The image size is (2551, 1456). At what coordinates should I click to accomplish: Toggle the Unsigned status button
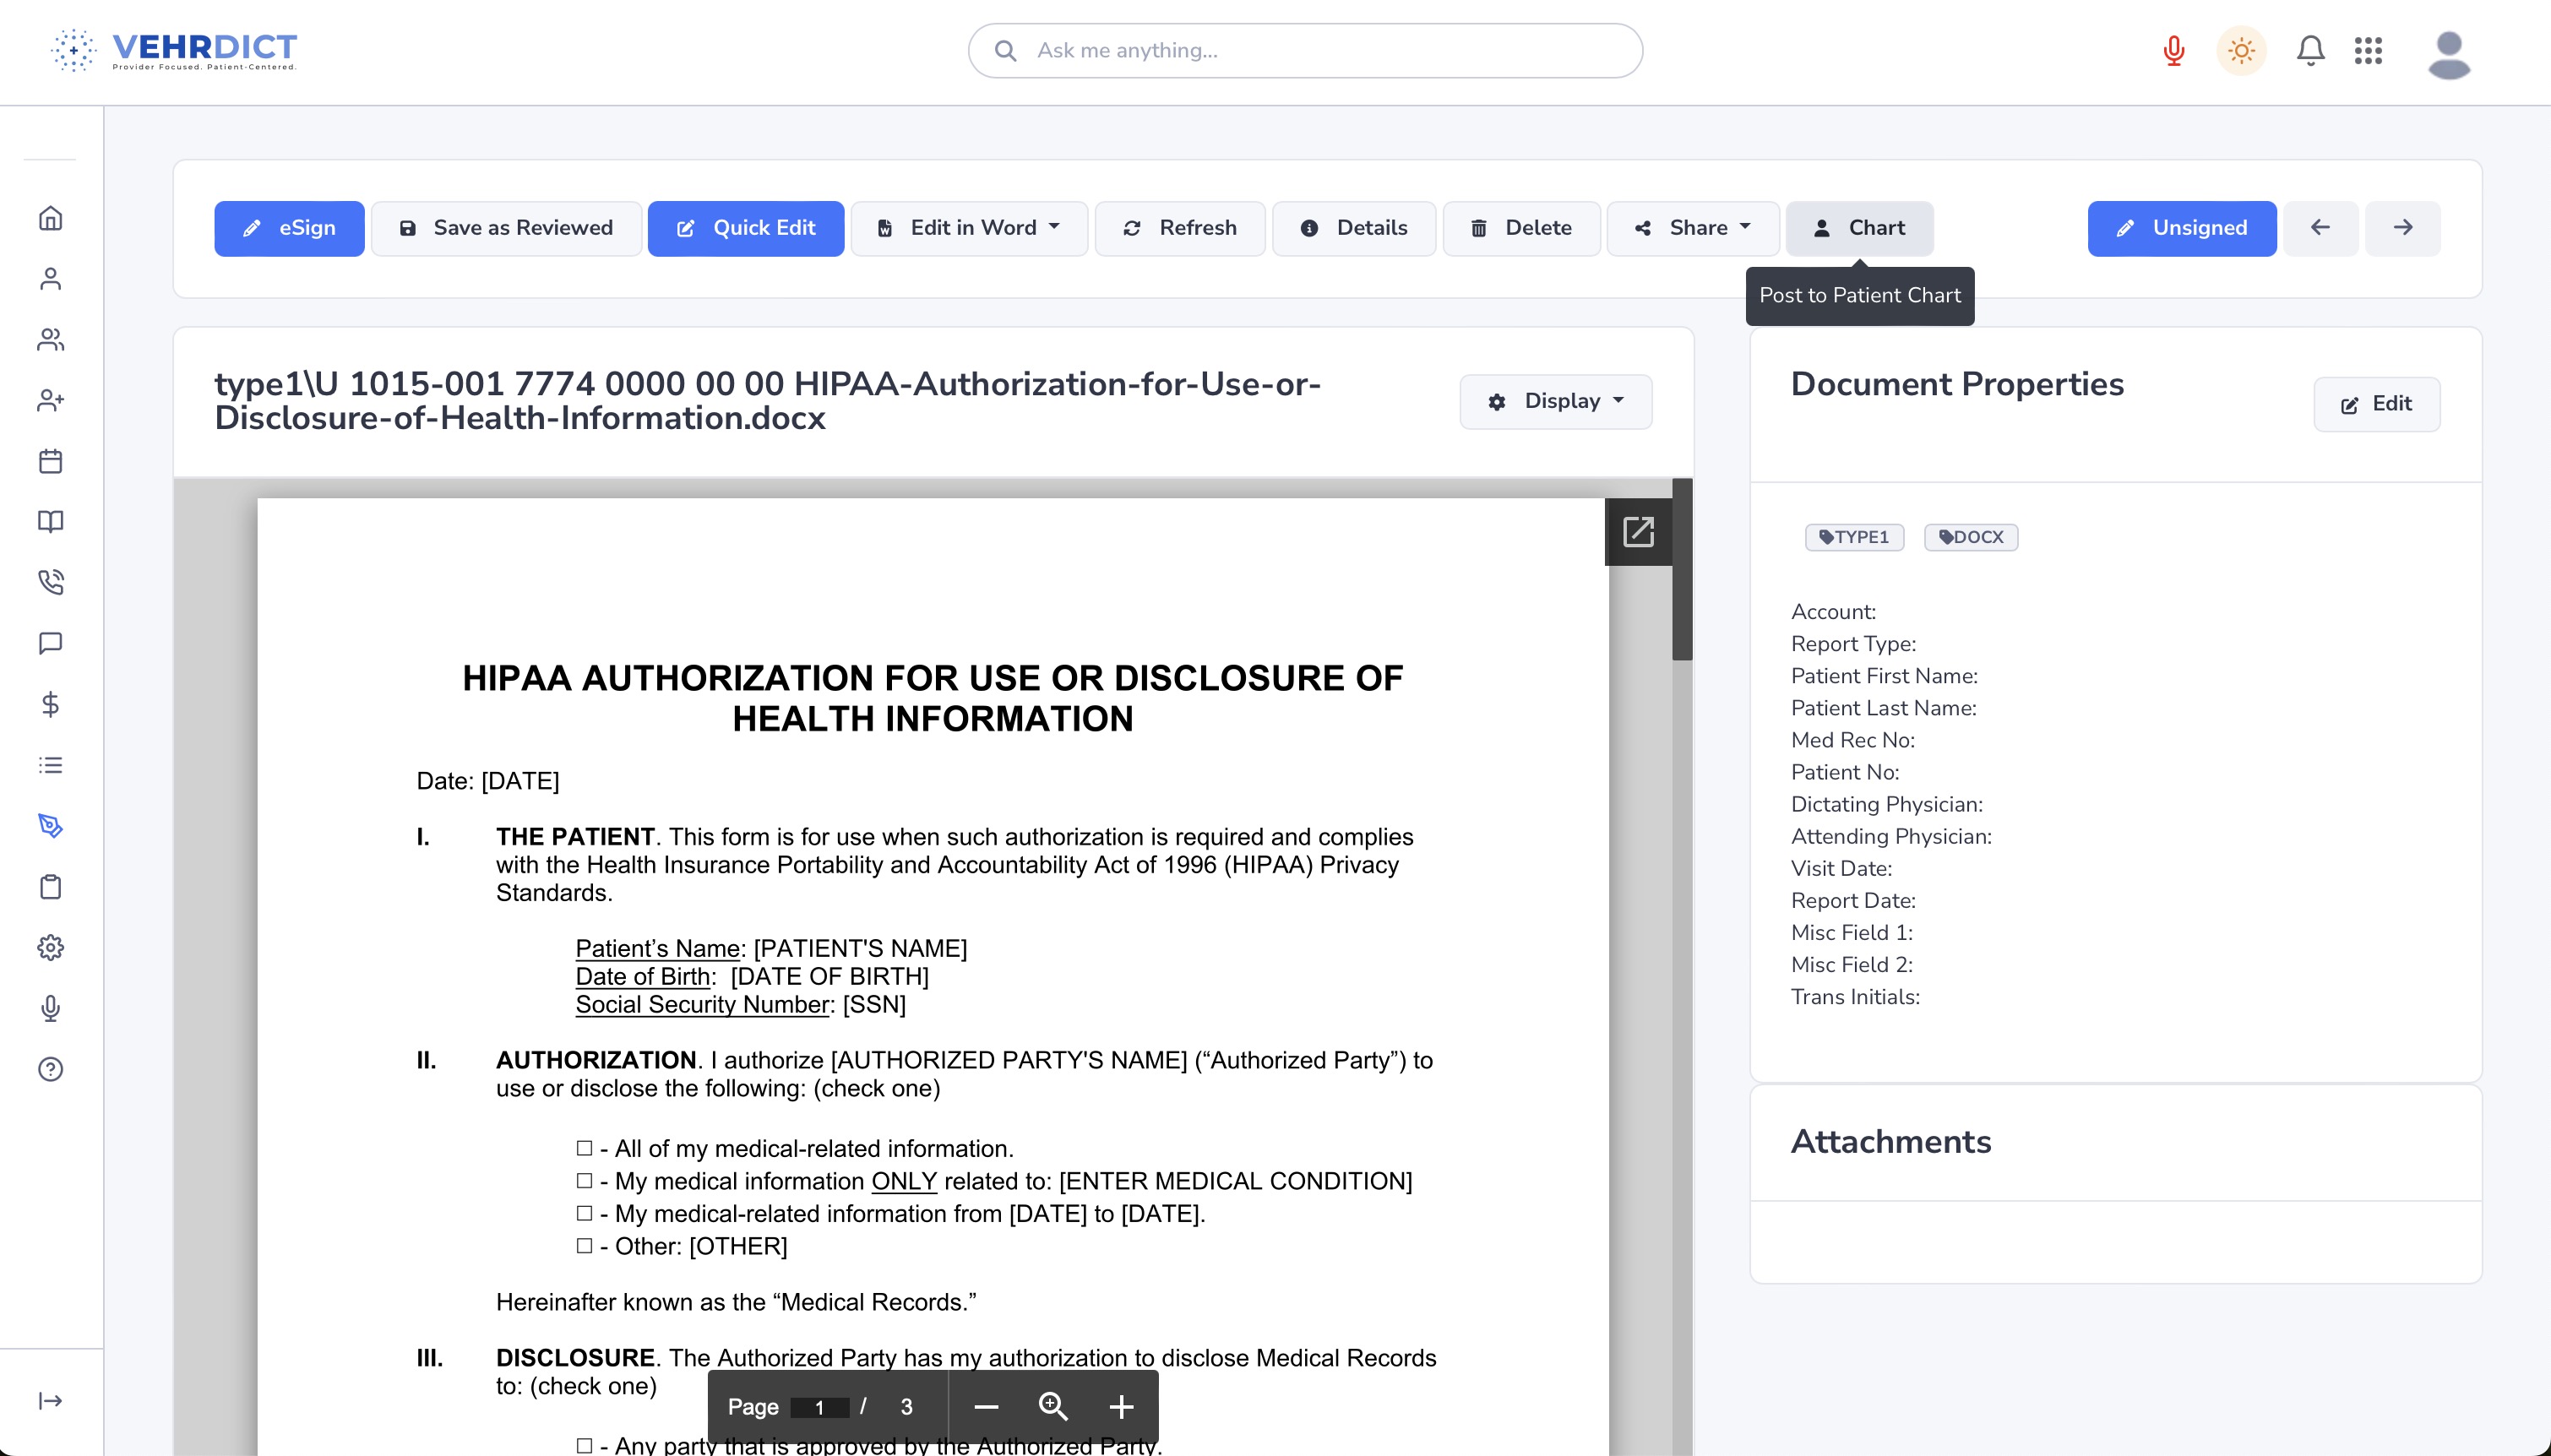(x=2181, y=228)
